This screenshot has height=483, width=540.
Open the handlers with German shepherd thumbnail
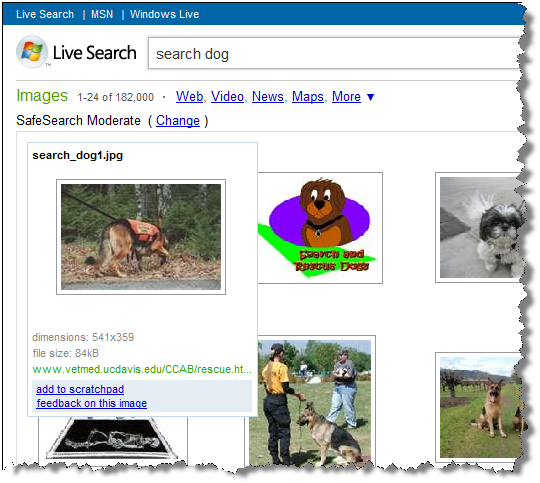pos(310,401)
